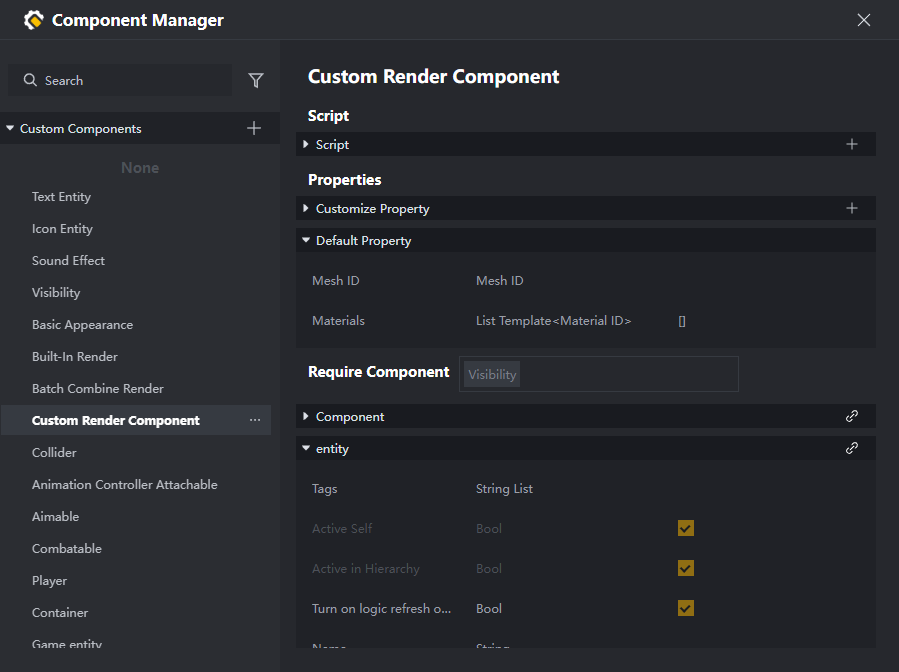The width and height of the screenshot is (899, 672).
Task: Close the Component Manager window
Action: click(864, 20)
